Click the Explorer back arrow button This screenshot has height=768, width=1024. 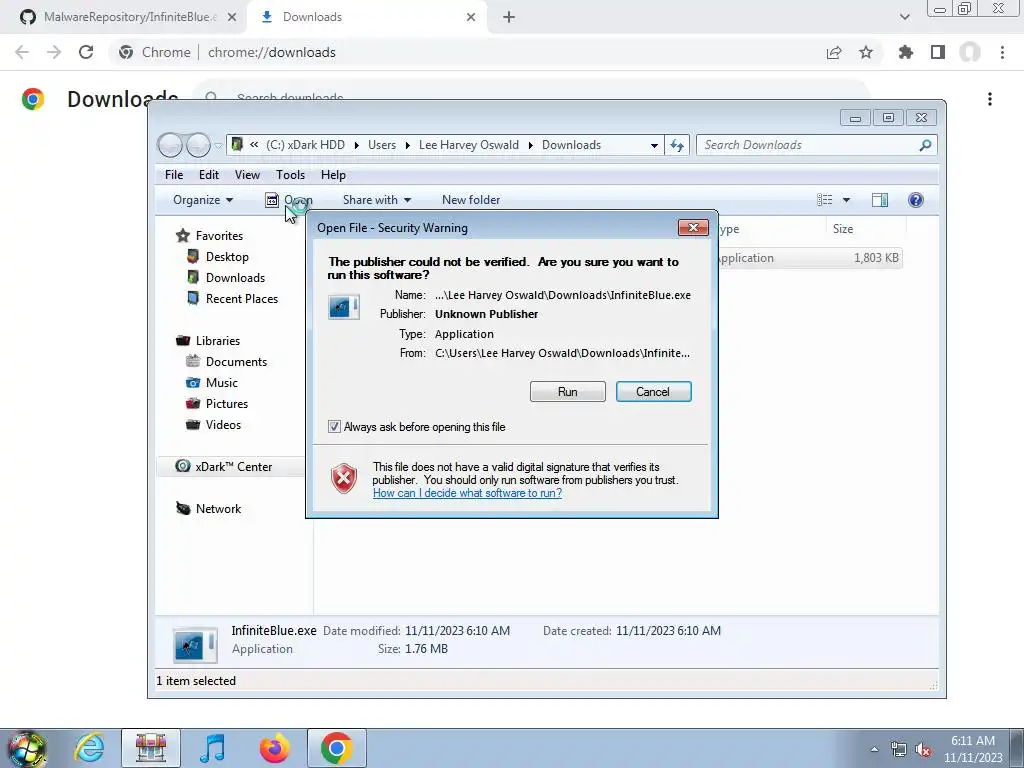click(x=170, y=145)
